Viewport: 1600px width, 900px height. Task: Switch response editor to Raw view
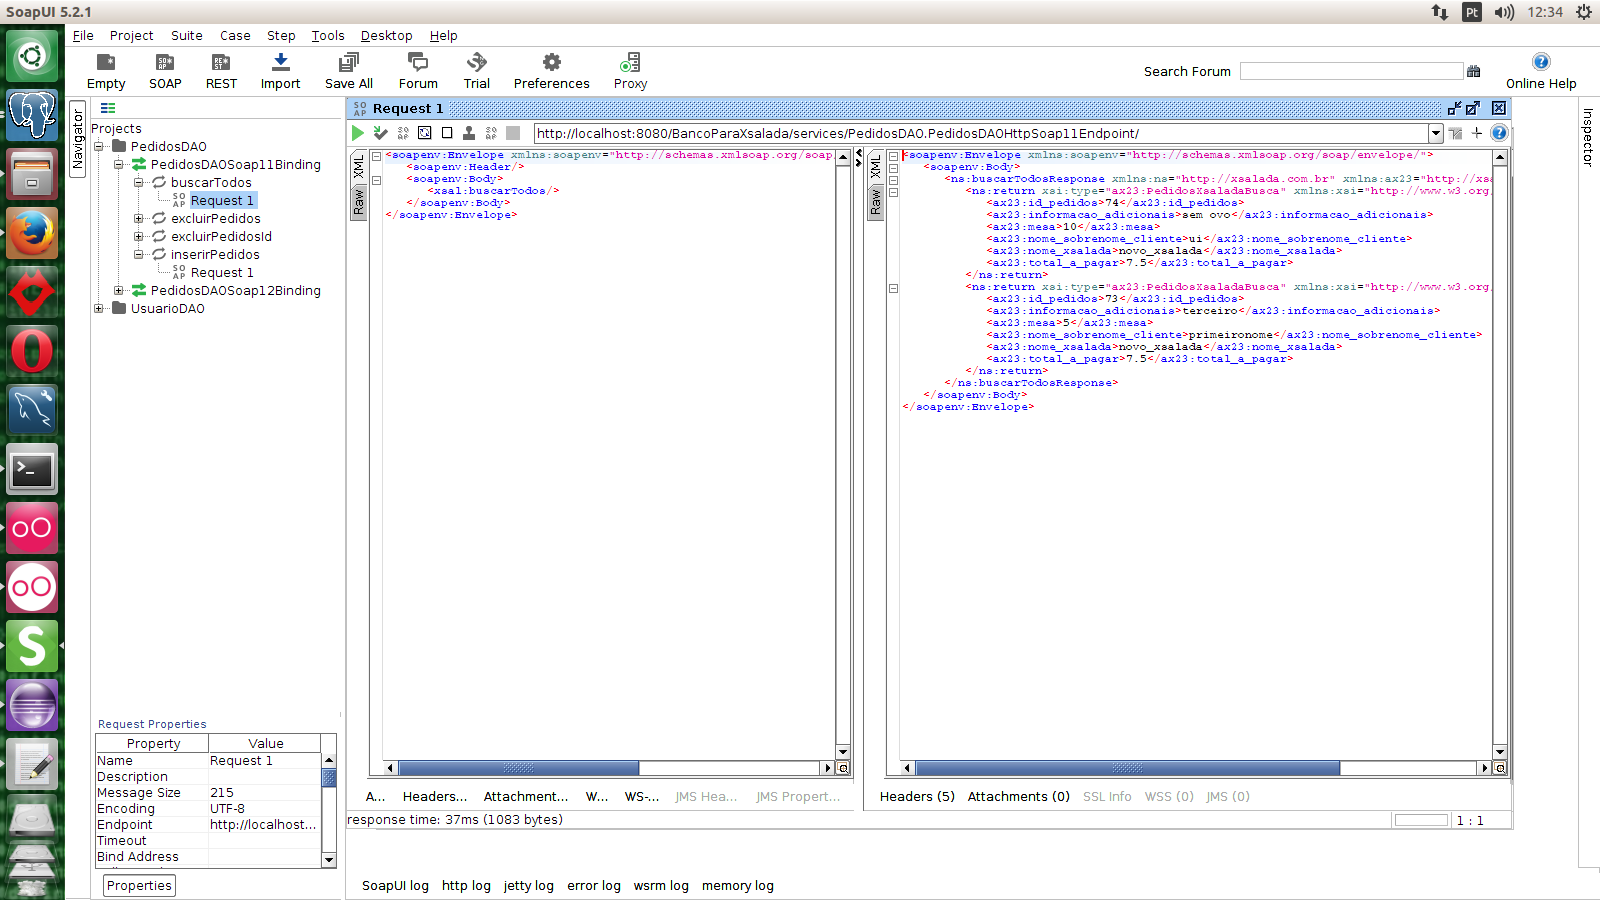click(x=875, y=203)
